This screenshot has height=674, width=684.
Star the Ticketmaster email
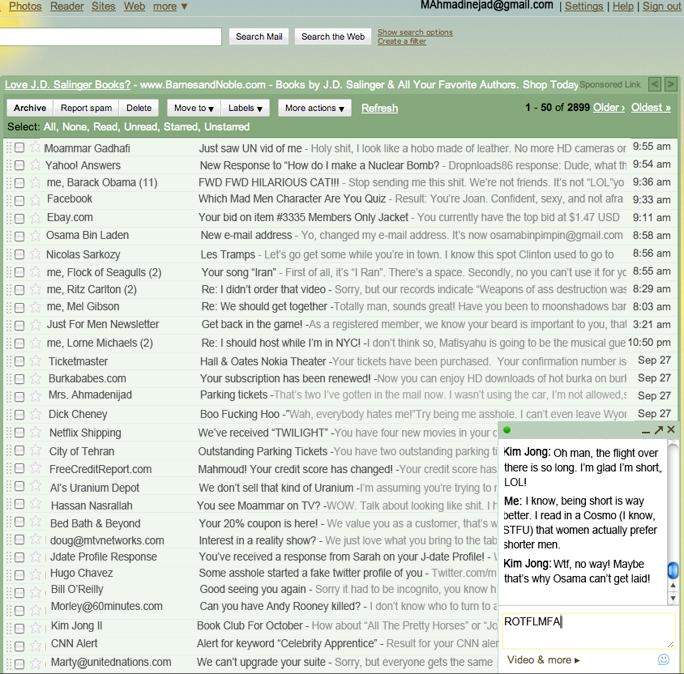click(x=36, y=361)
